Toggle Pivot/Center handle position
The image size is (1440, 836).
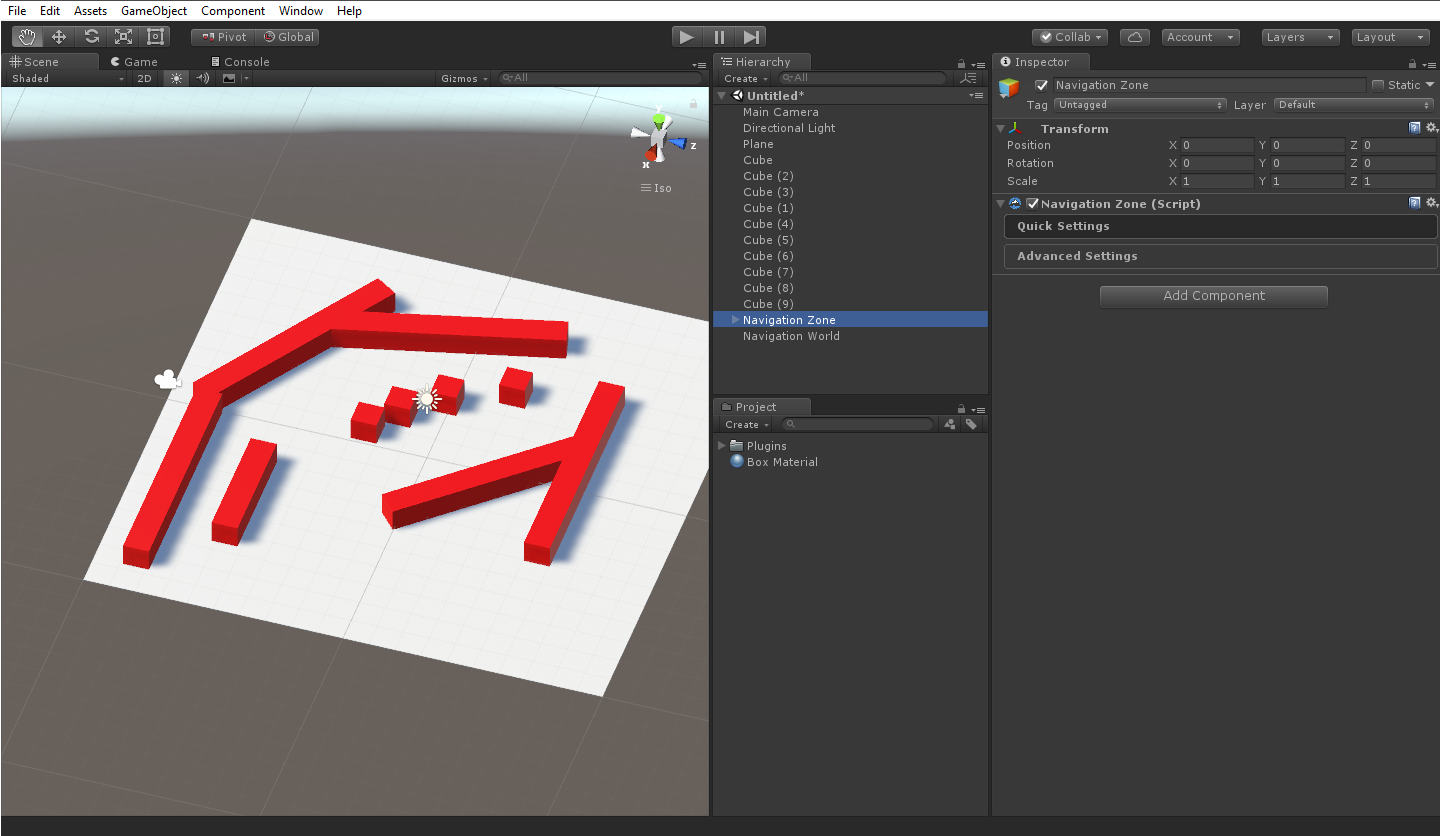[x=223, y=37]
